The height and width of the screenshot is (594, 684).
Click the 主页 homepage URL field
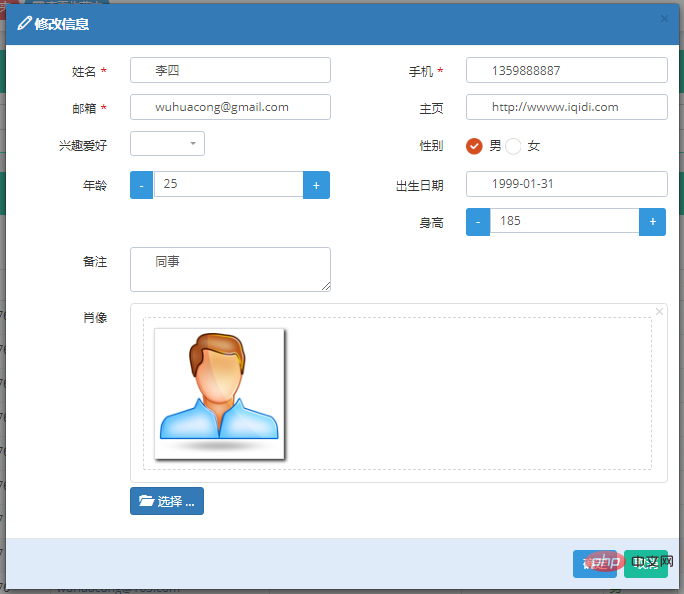pyautogui.click(x=567, y=107)
